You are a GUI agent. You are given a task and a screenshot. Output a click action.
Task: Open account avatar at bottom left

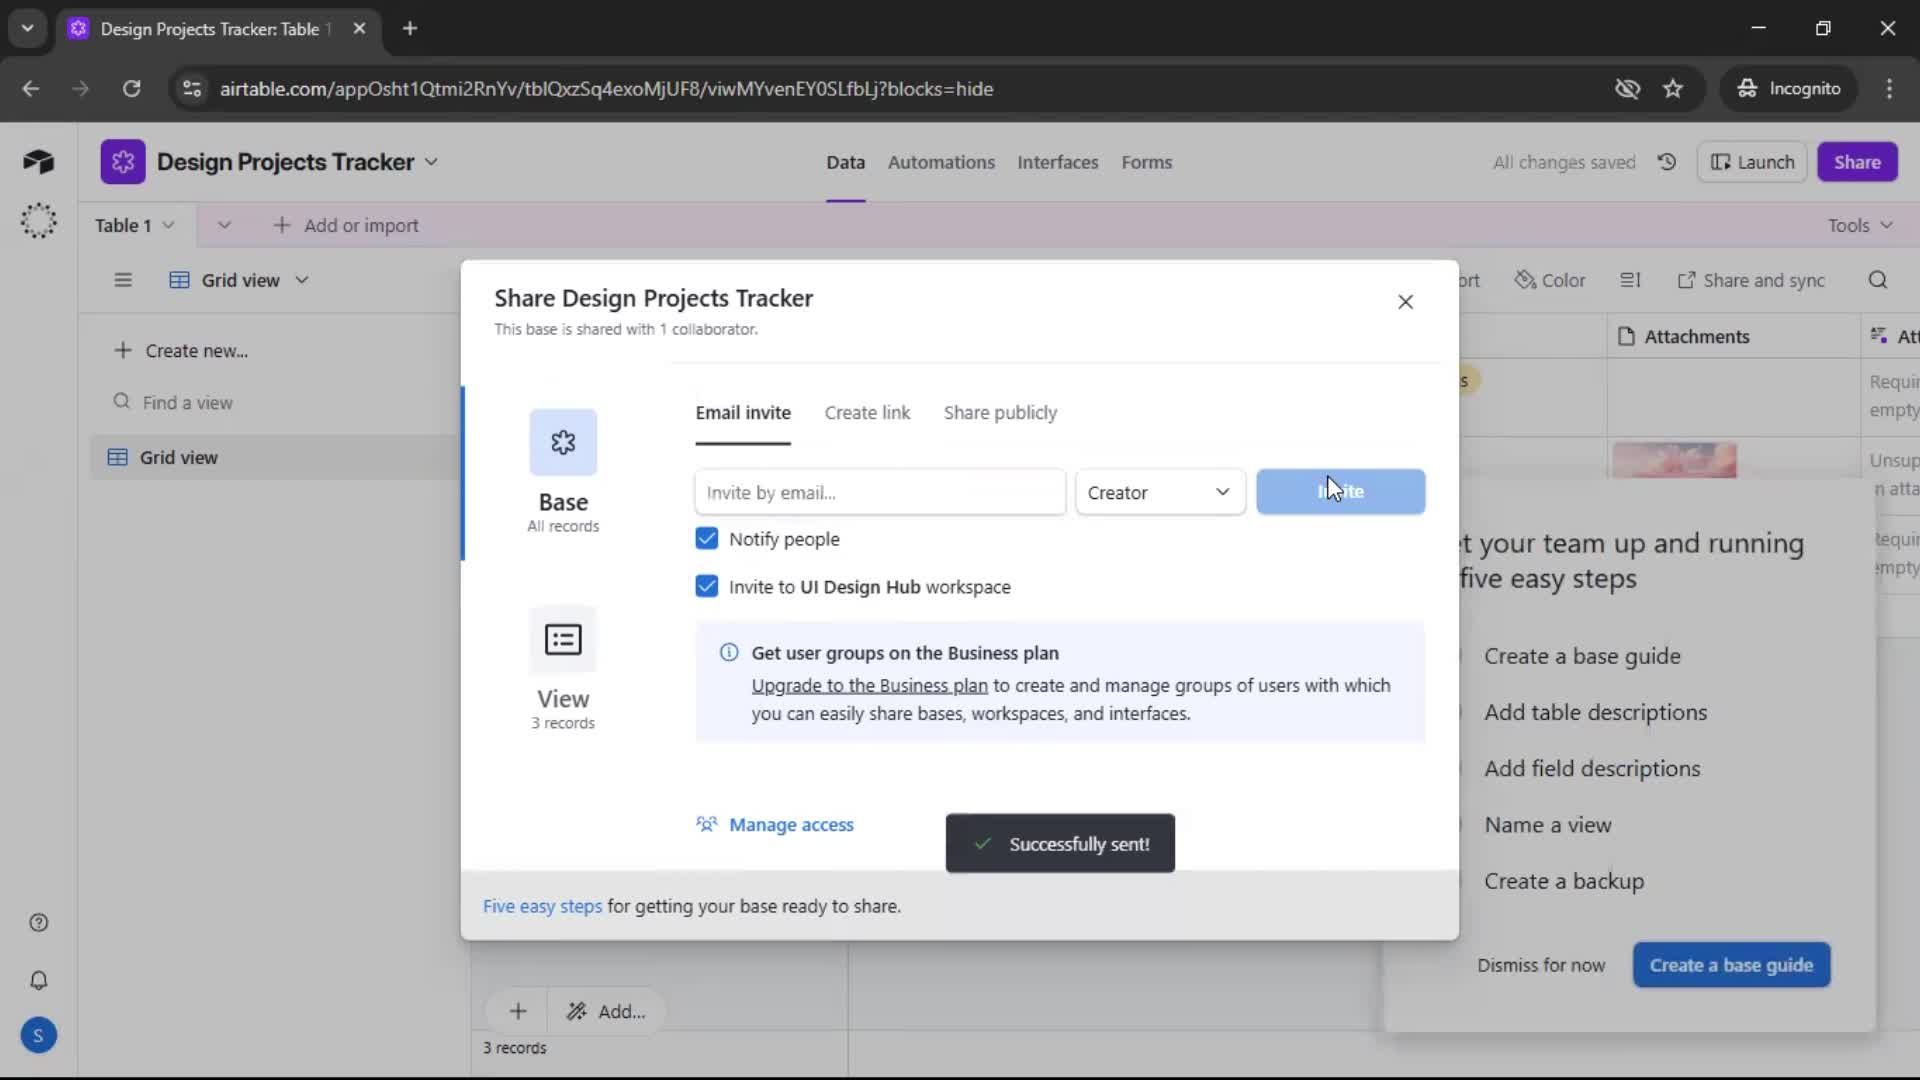(x=38, y=1036)
